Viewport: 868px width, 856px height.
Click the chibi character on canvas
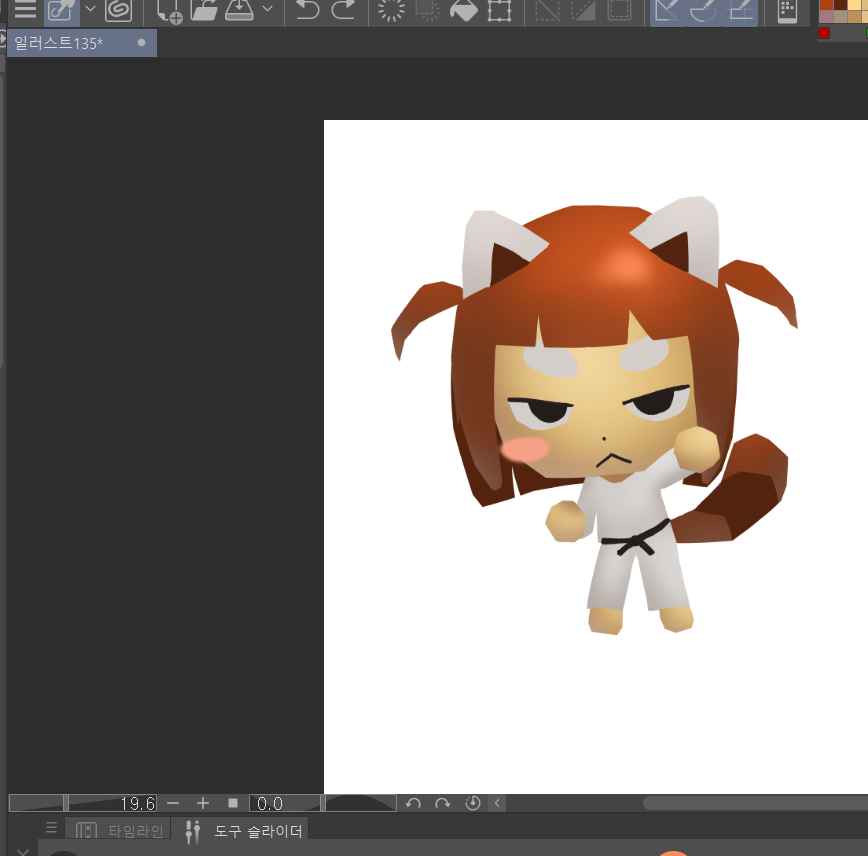coord(595,415)
